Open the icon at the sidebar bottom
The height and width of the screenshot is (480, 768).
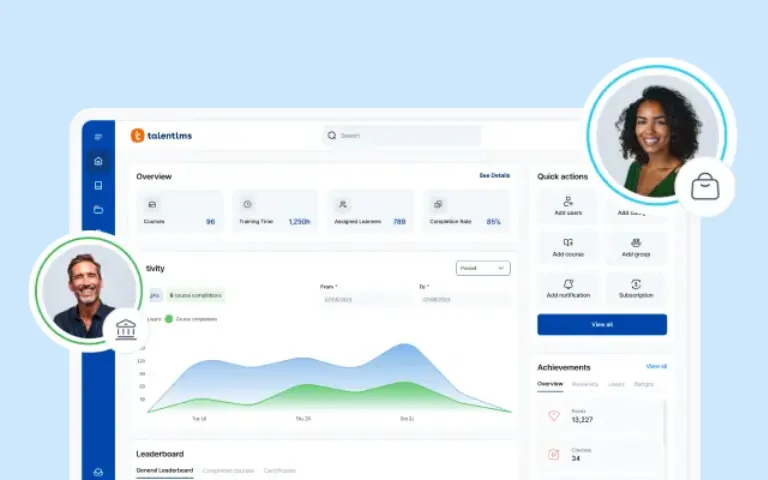[98, 472]
